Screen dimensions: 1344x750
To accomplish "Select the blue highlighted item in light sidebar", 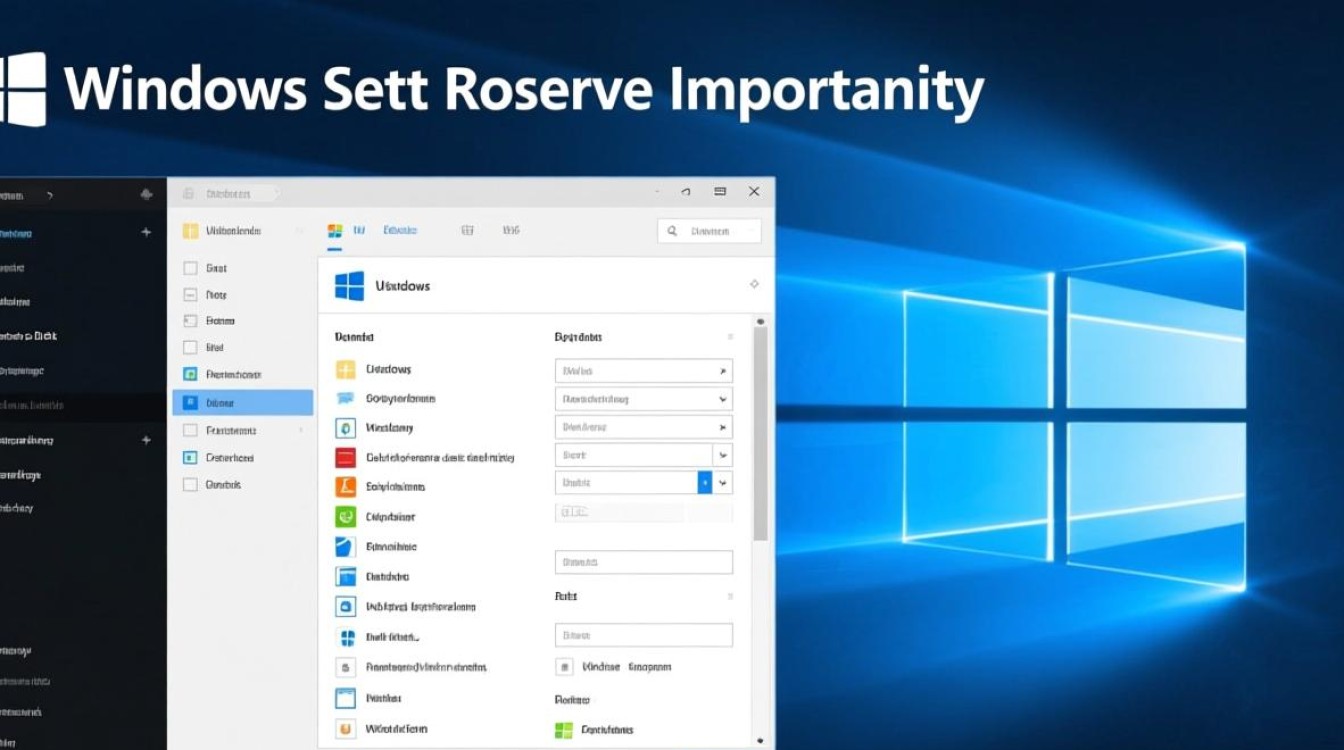I will tap(243, 403).
